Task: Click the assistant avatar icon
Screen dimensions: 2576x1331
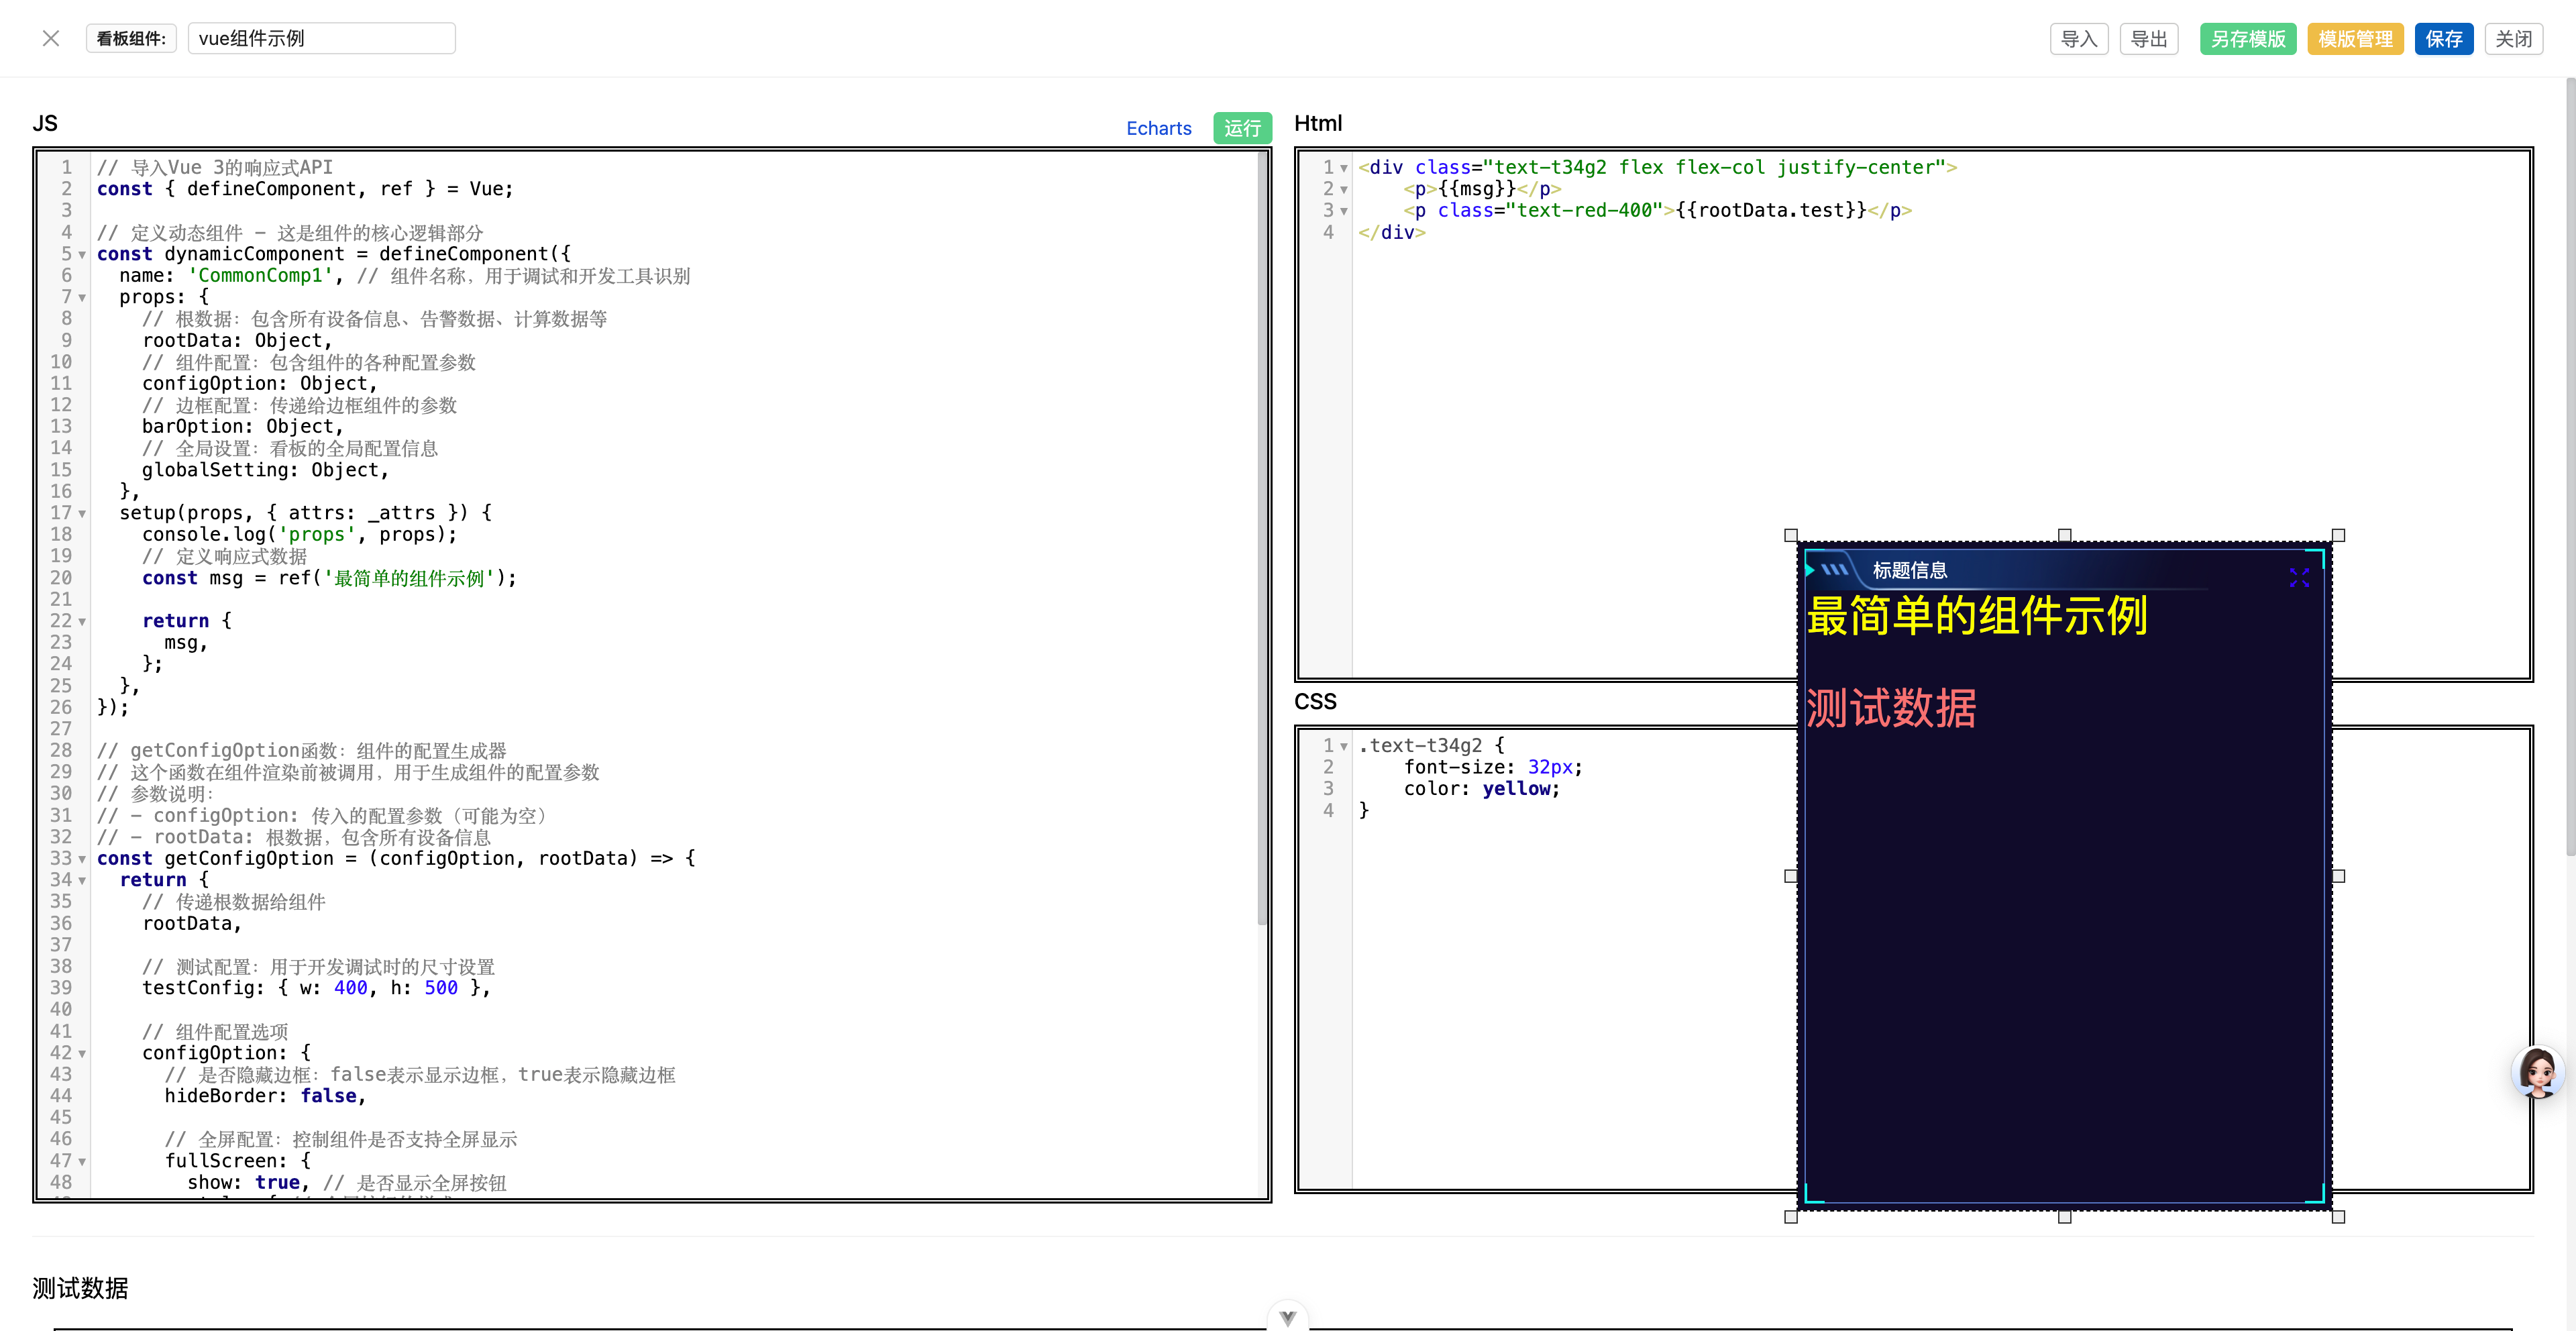Action: (2538, 1073)
